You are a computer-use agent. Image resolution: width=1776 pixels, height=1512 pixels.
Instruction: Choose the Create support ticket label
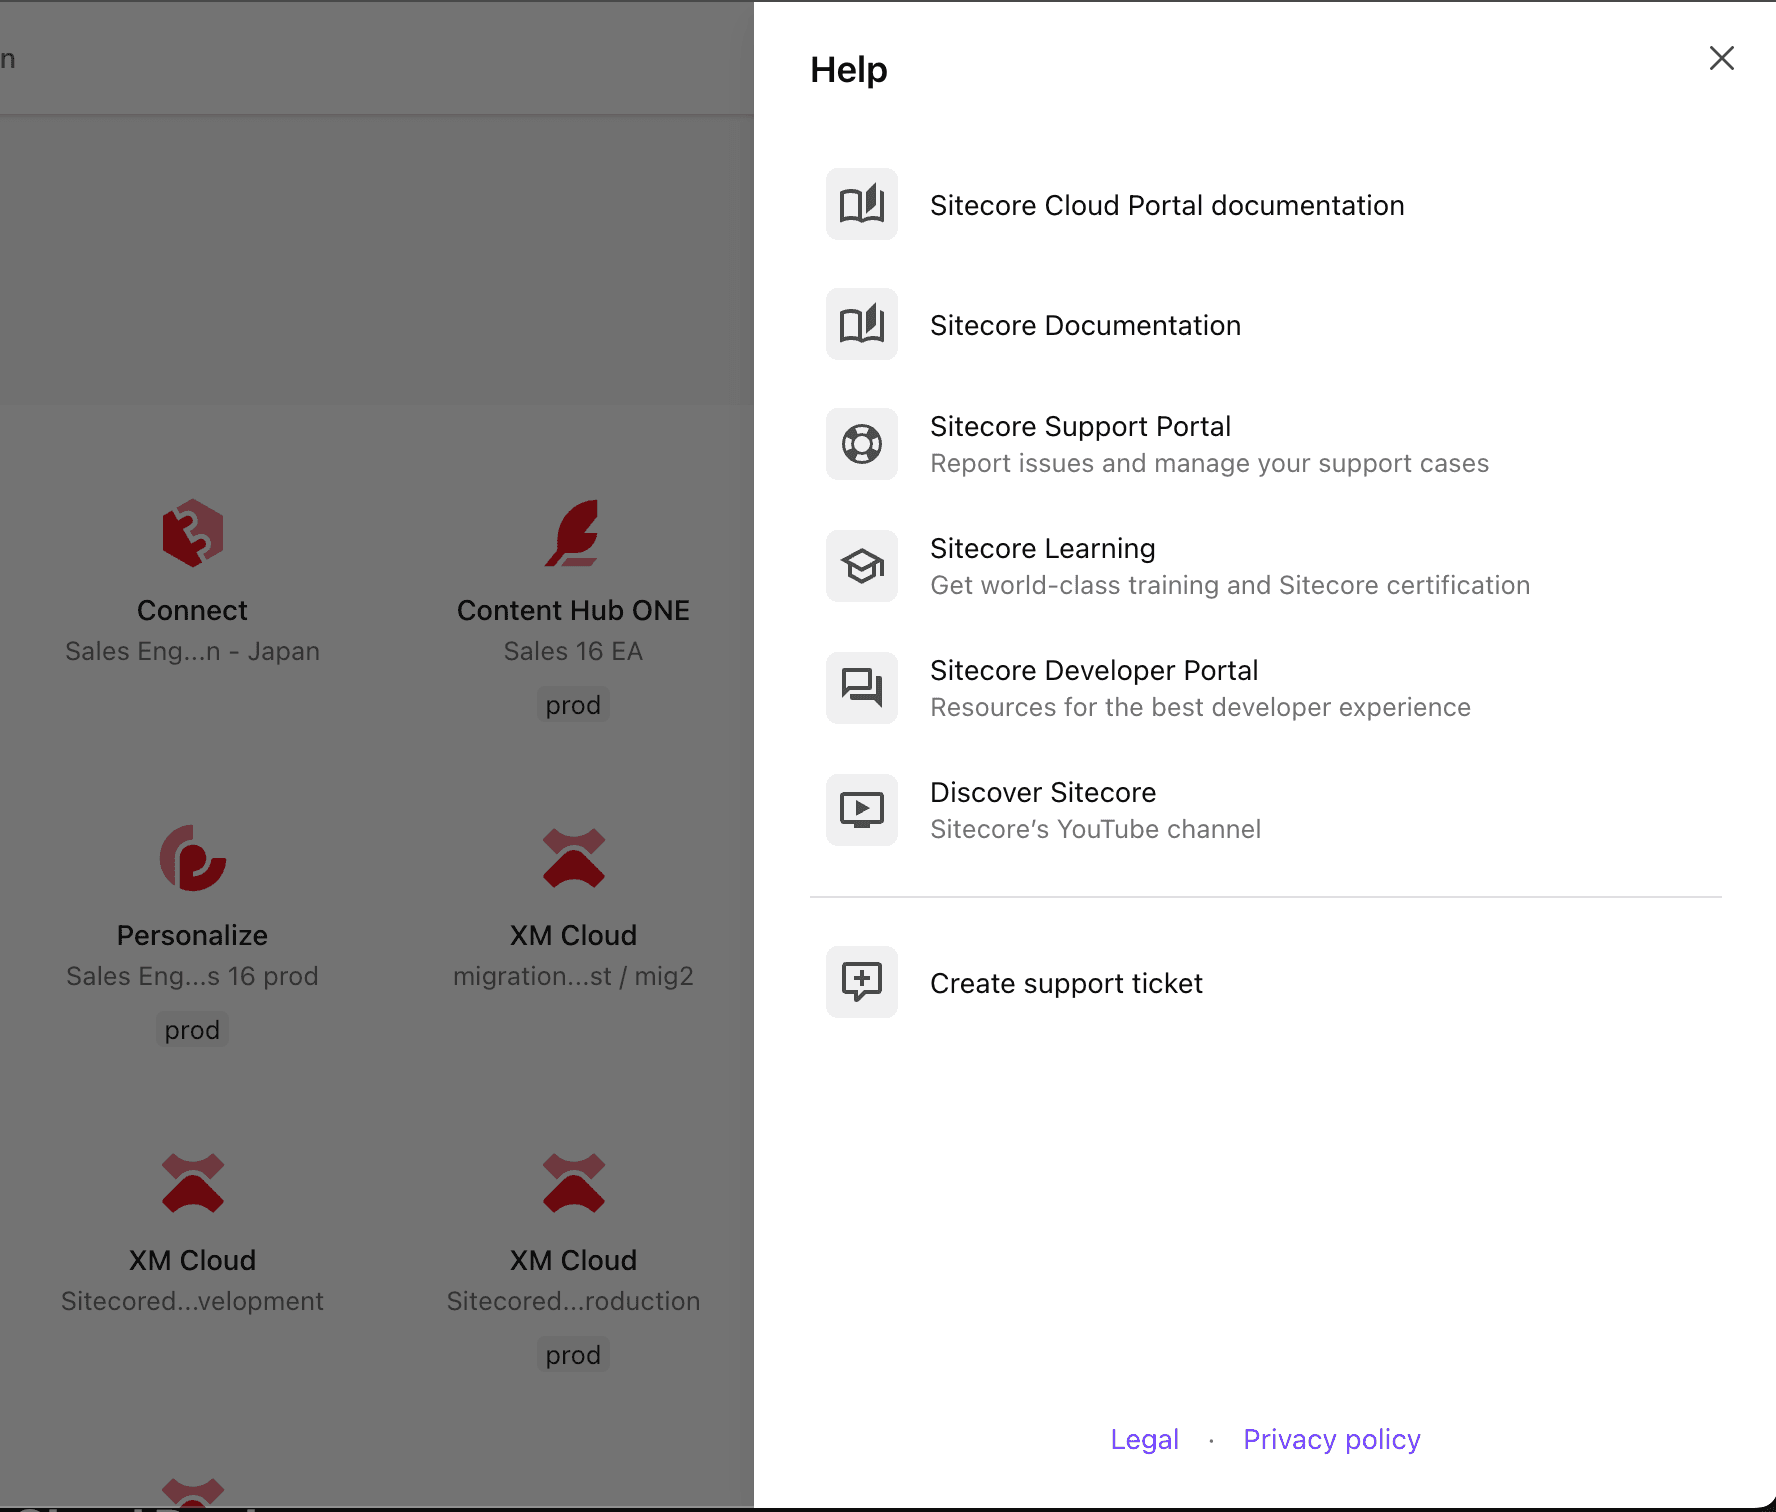(1066, 983)
